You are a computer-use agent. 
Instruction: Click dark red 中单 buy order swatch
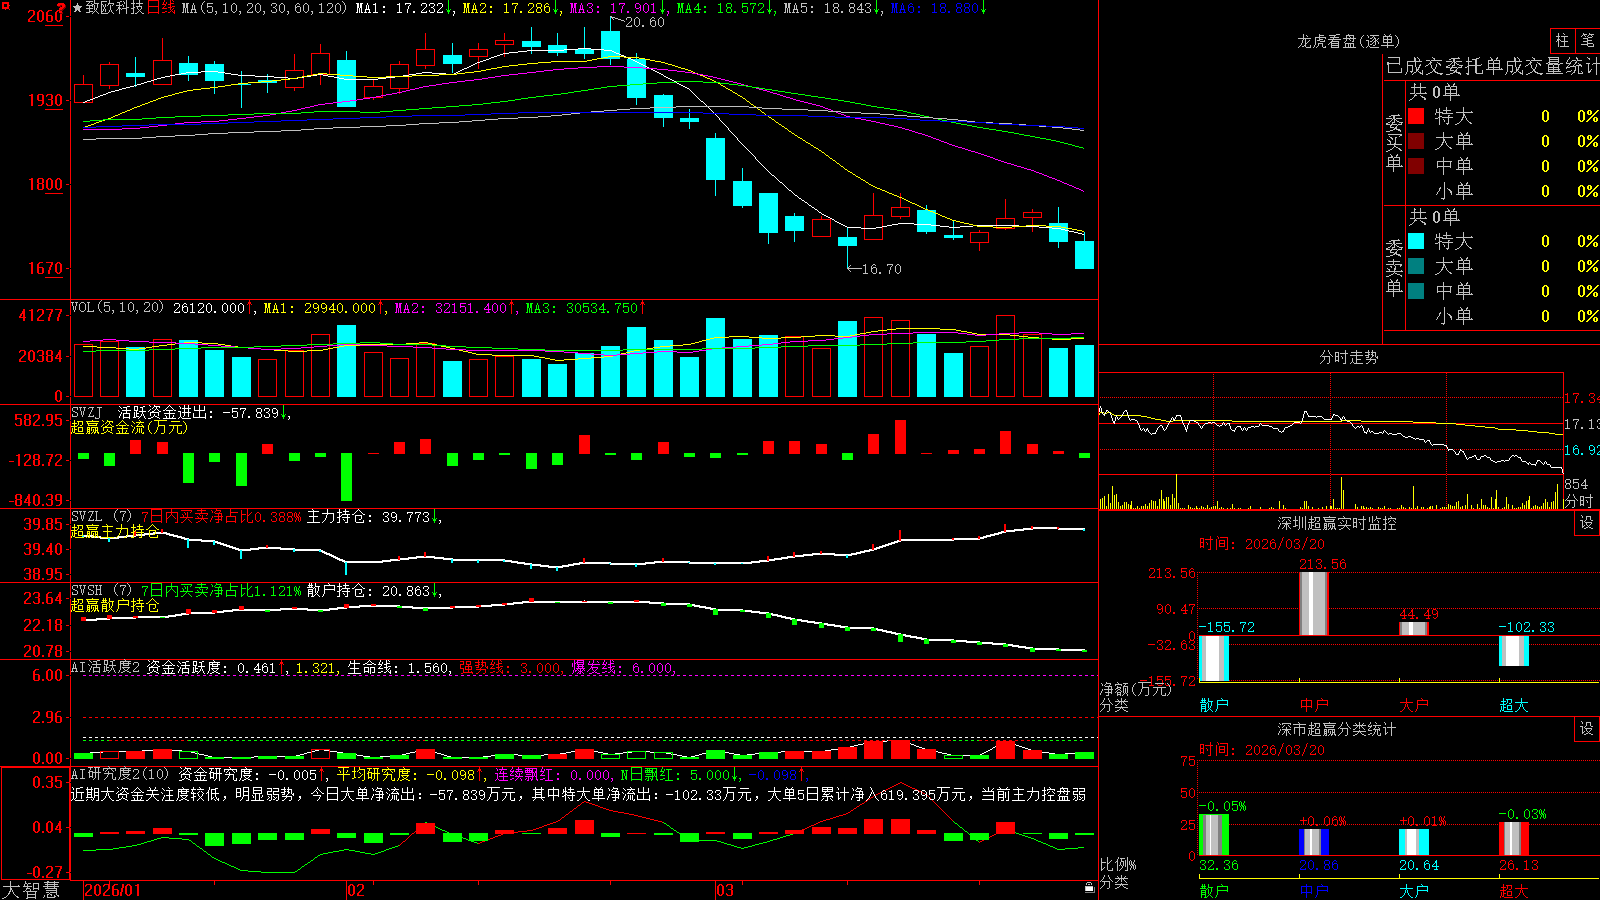(x=1416, y=166)
